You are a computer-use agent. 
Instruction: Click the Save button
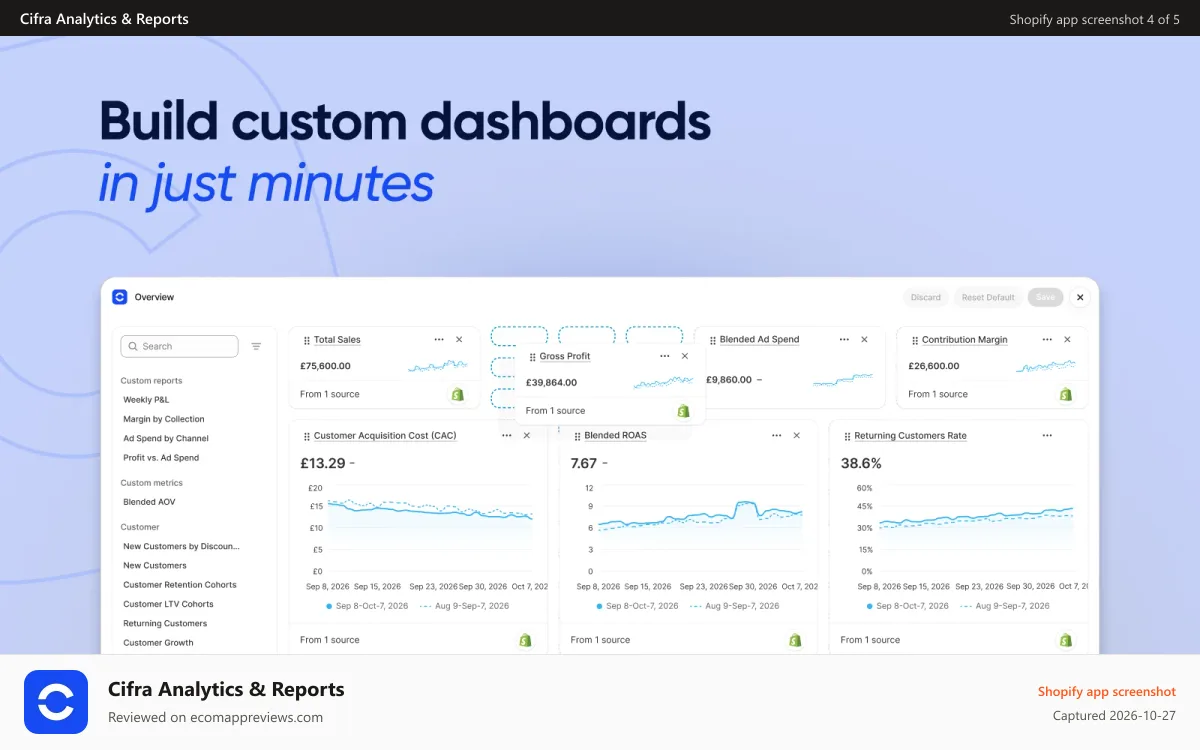1045,297
